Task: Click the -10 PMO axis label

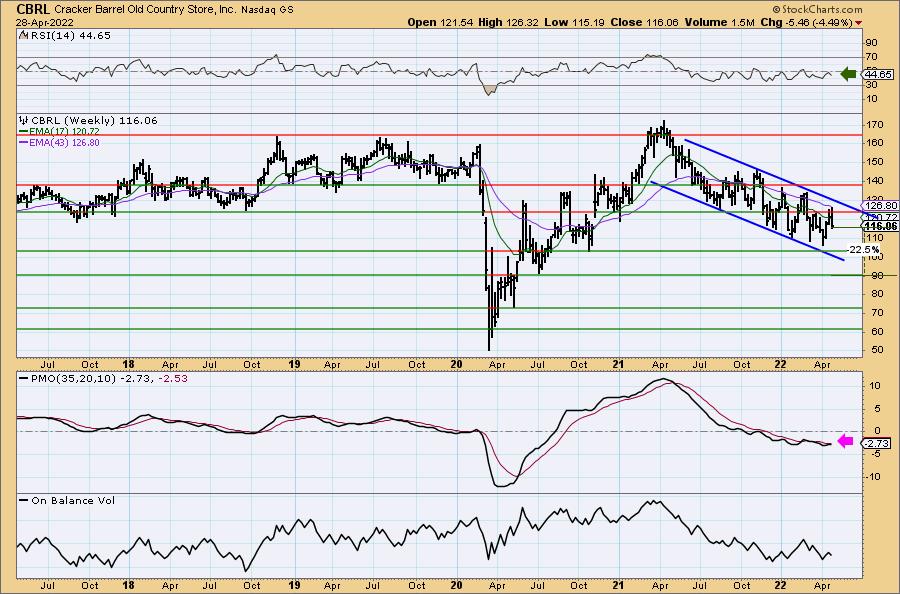Action: [873, 477]
